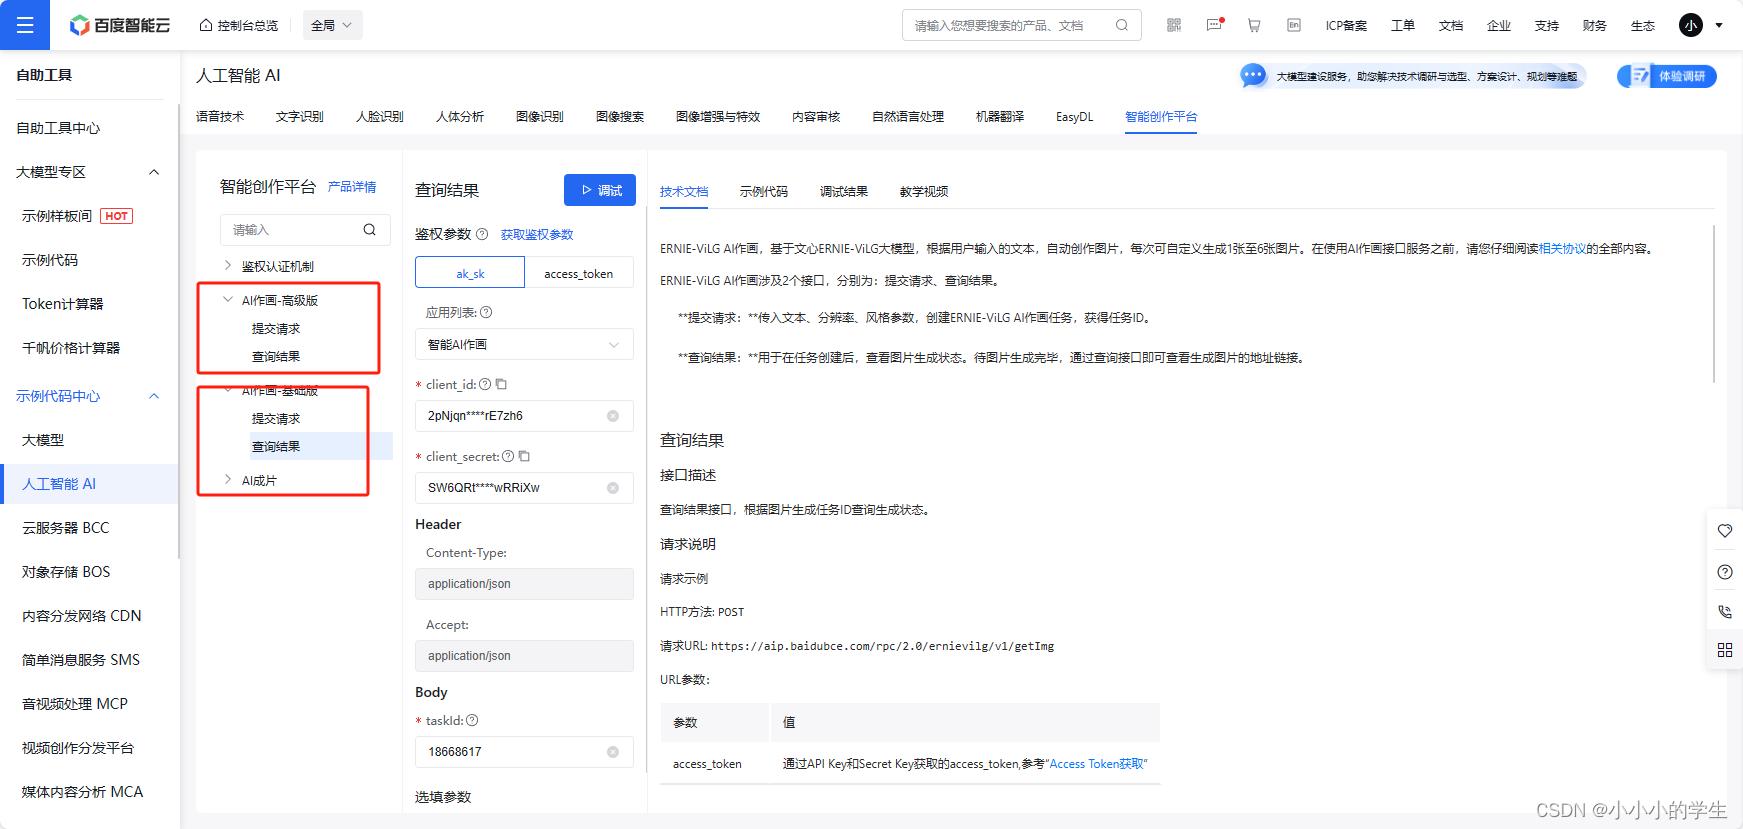Open the user avatar menu
Image resolution: width=1743 pixels, height=829 pixels.
point(1691,25)
